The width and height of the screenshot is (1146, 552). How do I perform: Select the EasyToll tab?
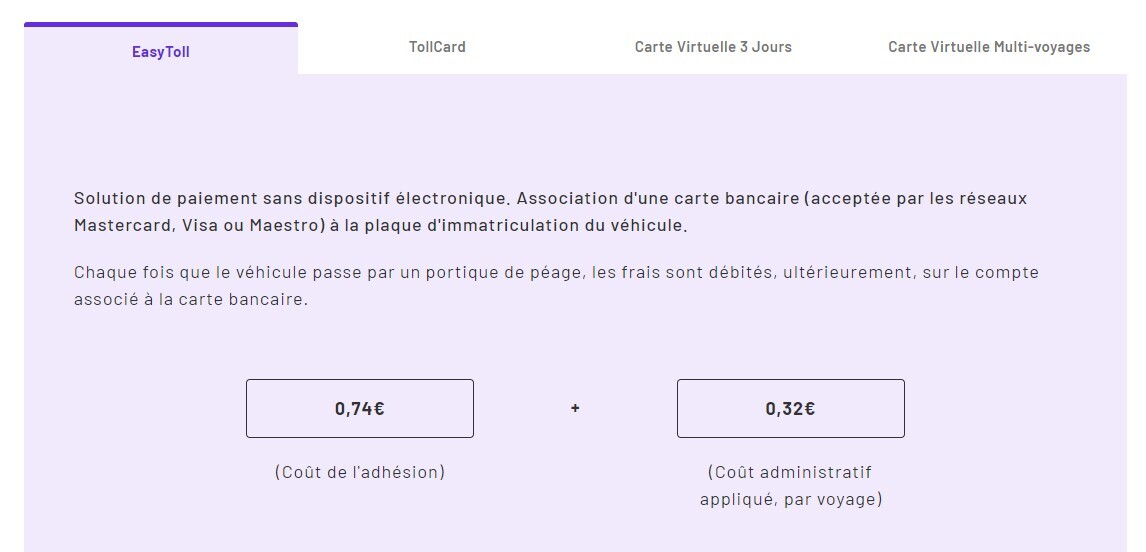pos(160,51)
